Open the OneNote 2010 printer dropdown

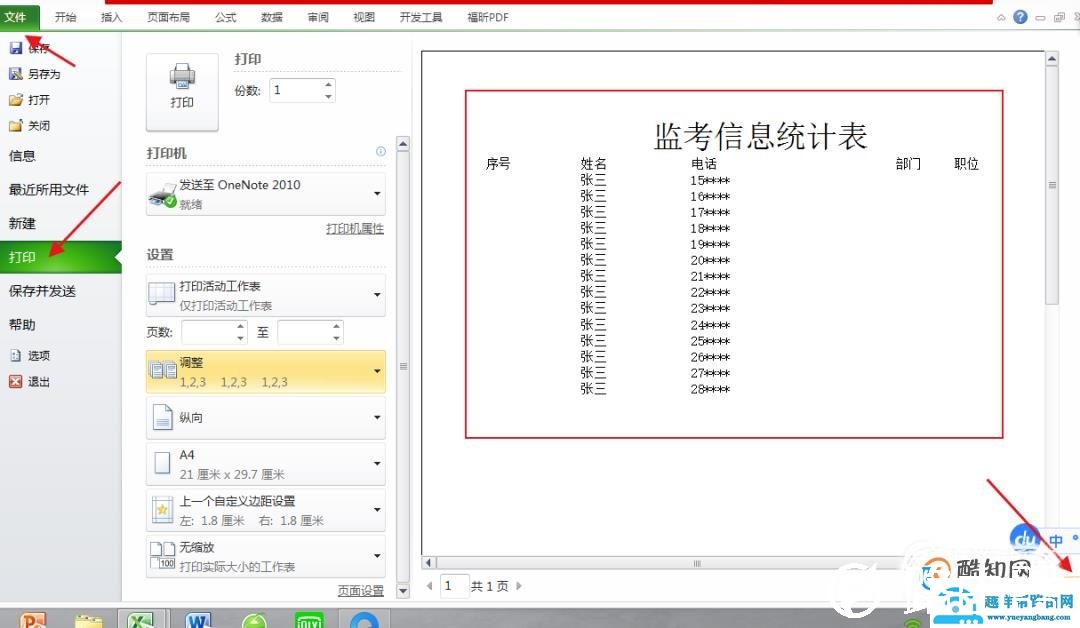pos(265,194)
